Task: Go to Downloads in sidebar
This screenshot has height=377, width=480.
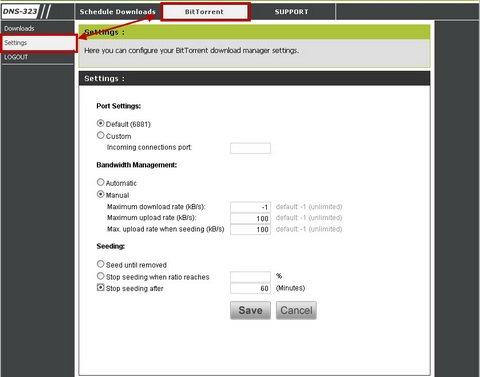Action: point(19,28)
